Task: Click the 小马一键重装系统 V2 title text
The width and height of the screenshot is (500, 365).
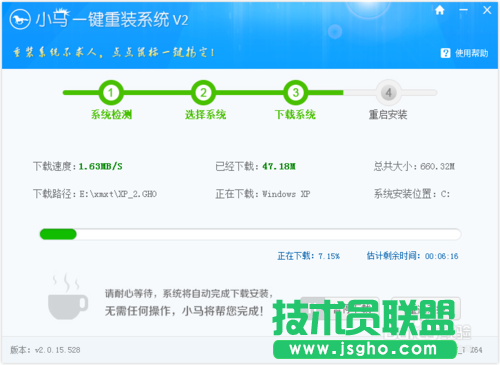Action: (112, 19)
